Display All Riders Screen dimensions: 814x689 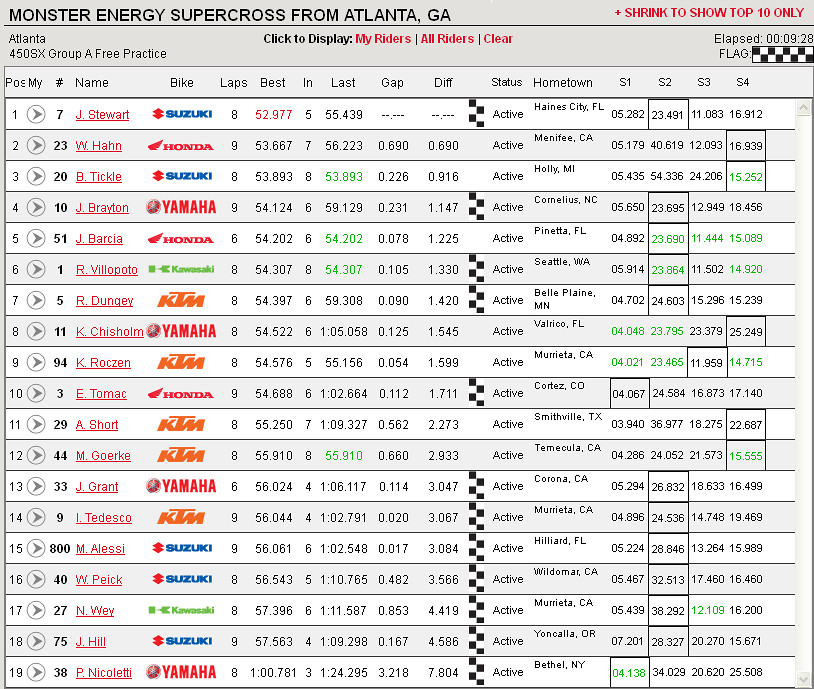(447, 39)
